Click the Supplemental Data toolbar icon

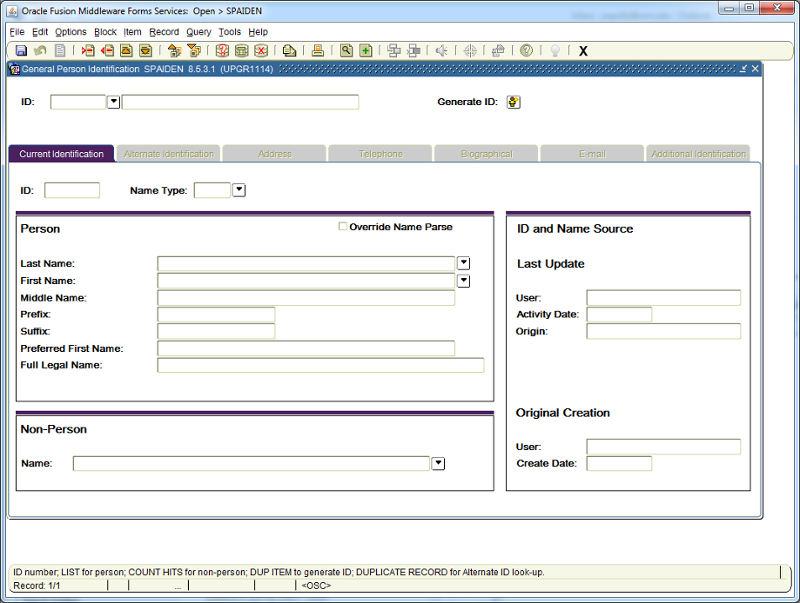(498, 51)
